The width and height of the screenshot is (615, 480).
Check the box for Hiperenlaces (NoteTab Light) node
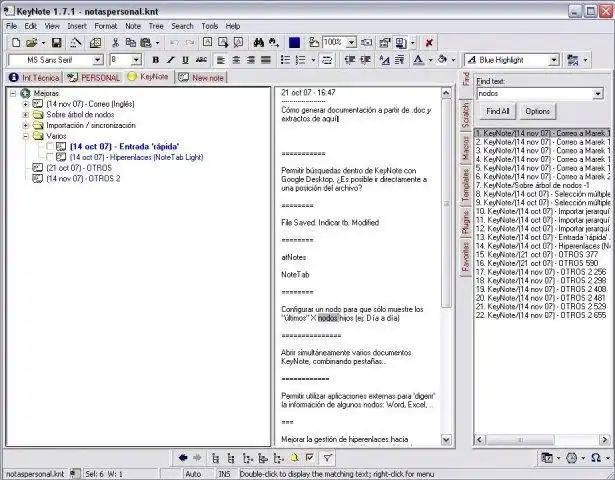(x=50, y=157)
